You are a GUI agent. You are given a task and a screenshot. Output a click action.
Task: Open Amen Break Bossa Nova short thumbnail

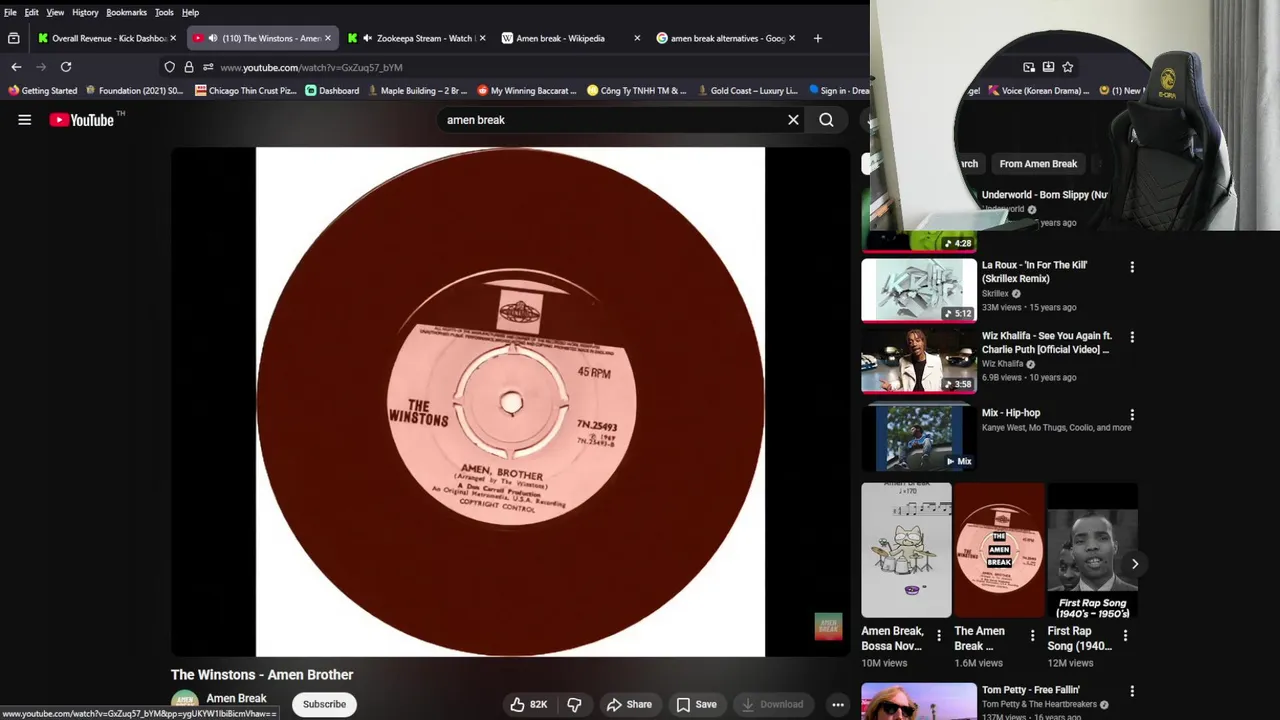[x=906, y=550]
